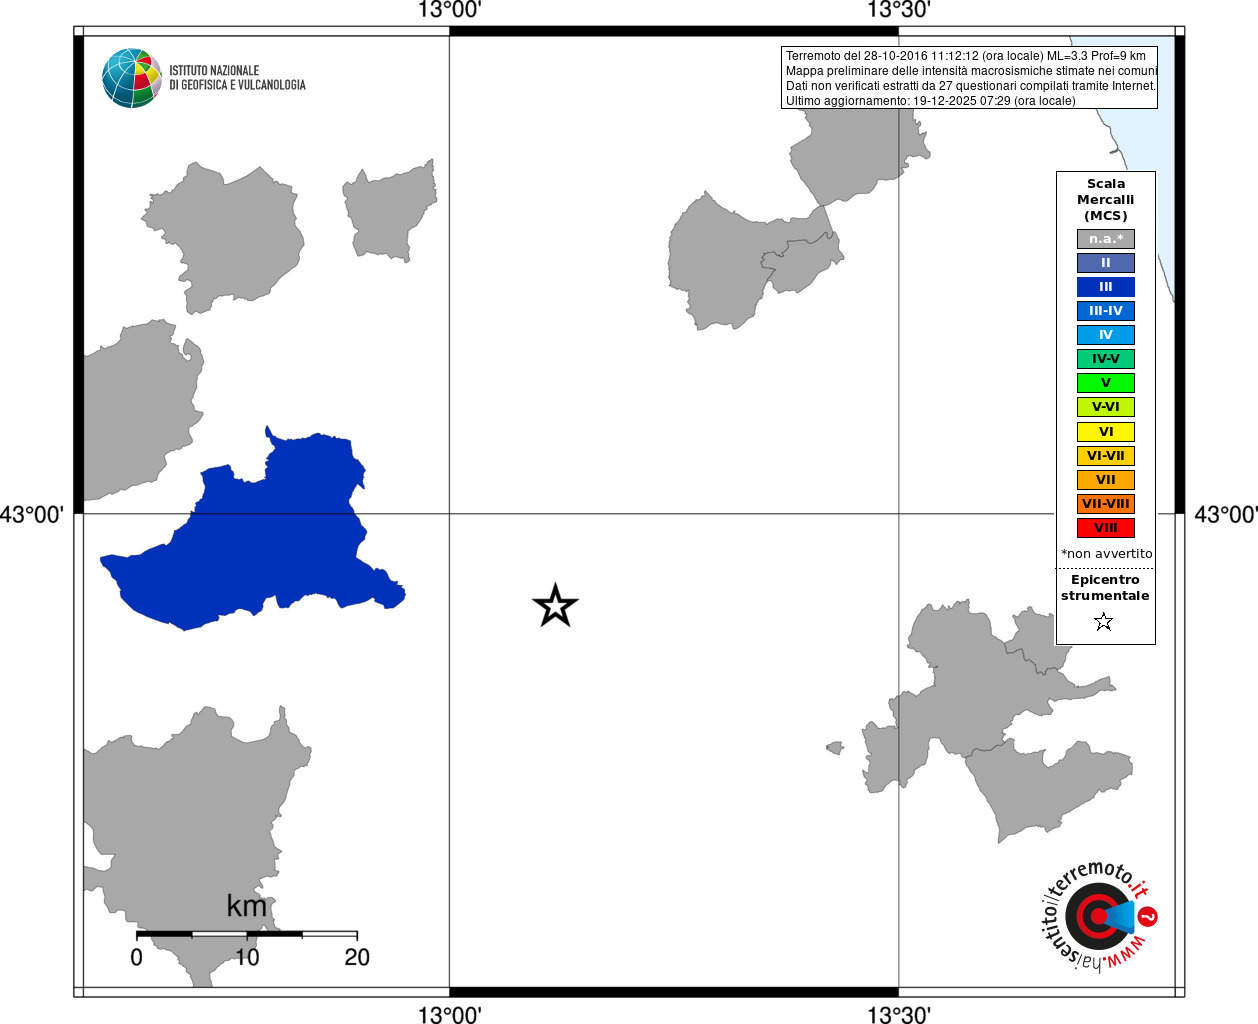Click the 'Mappa preliminare delle intensità' line
Viewport: 1258px width, 1024px height.
click(x=971, y=71)
